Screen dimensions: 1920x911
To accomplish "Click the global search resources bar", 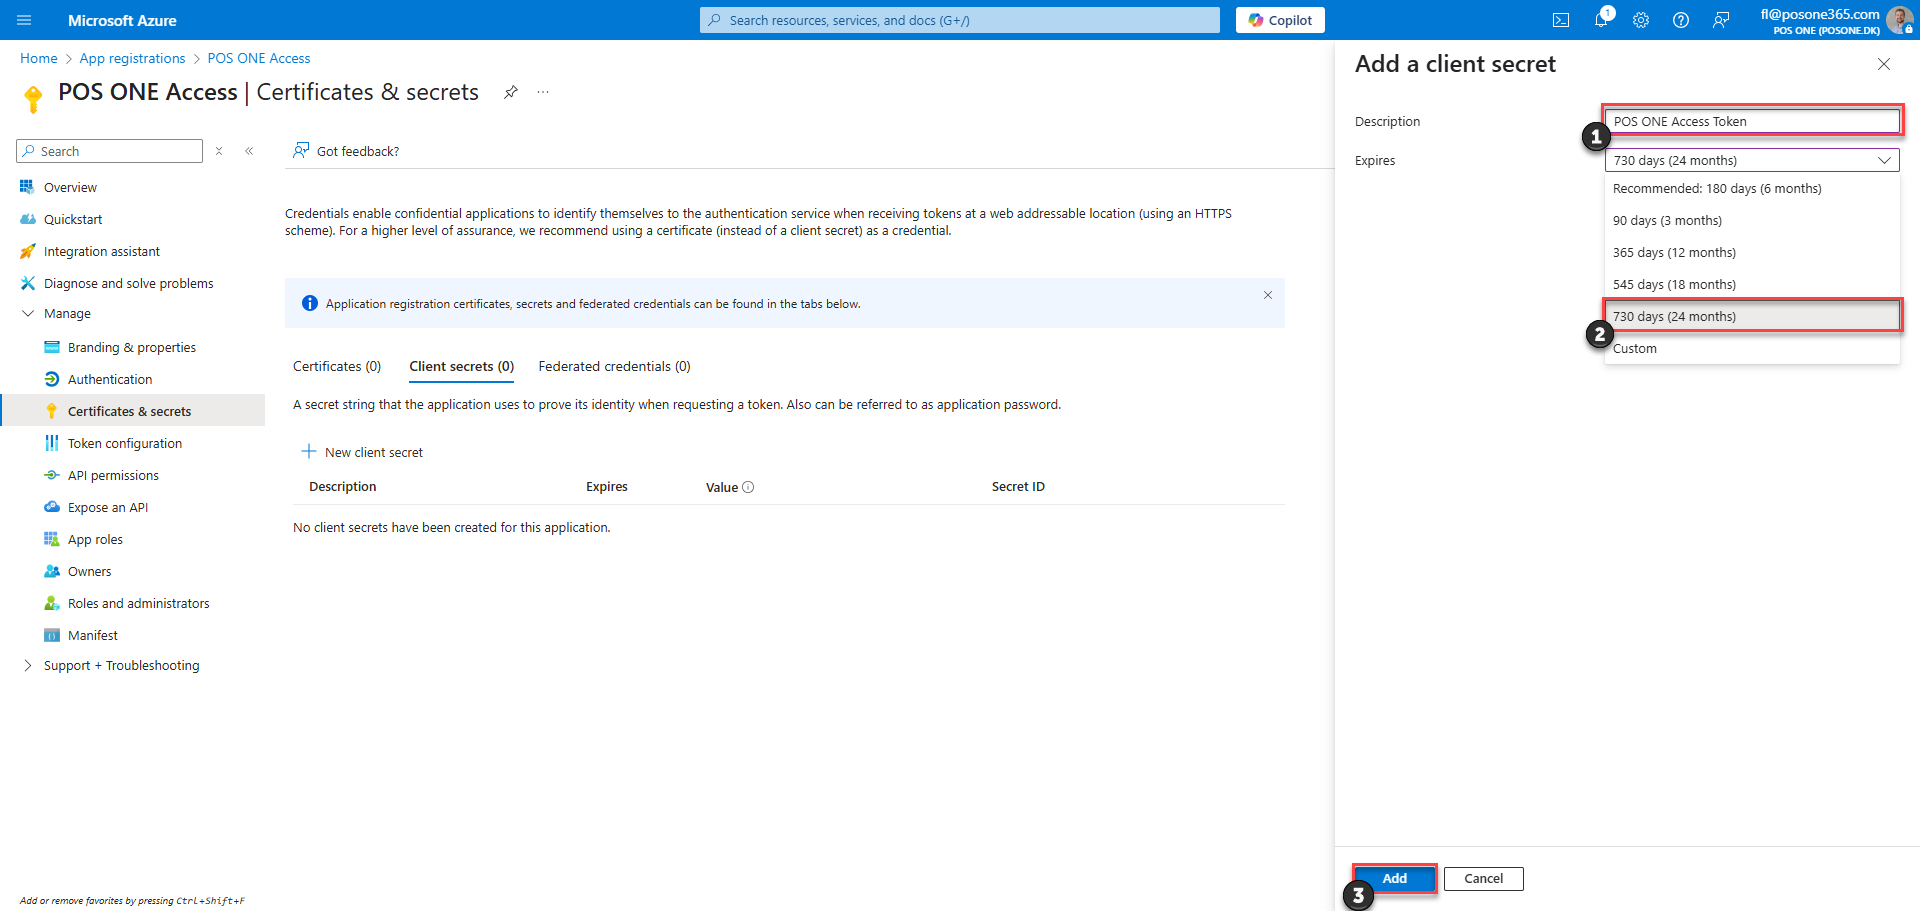I will pos(960,20).
